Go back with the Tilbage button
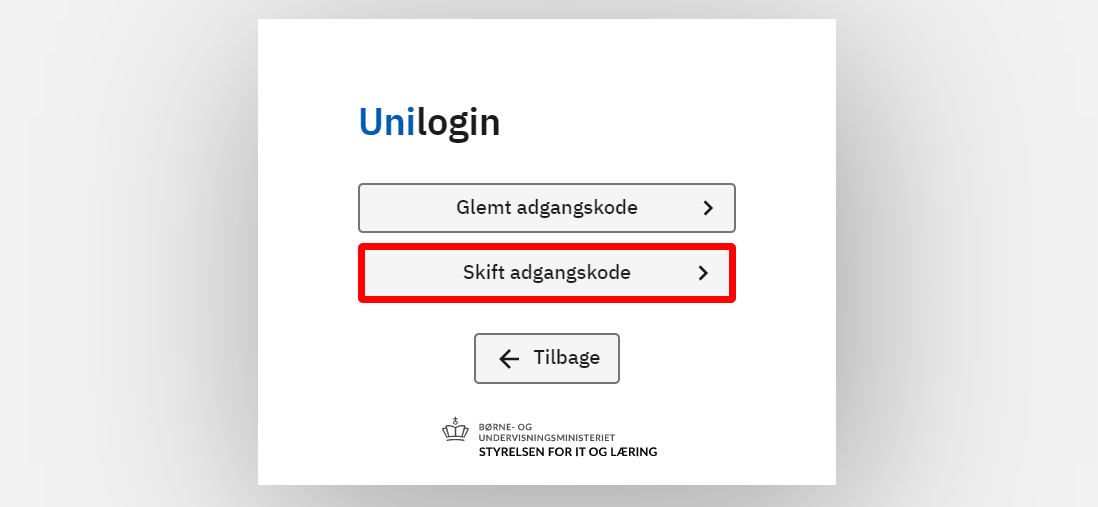Viewport: 1098px width, 507px height. pyautogui.click(x=546, y=358)
